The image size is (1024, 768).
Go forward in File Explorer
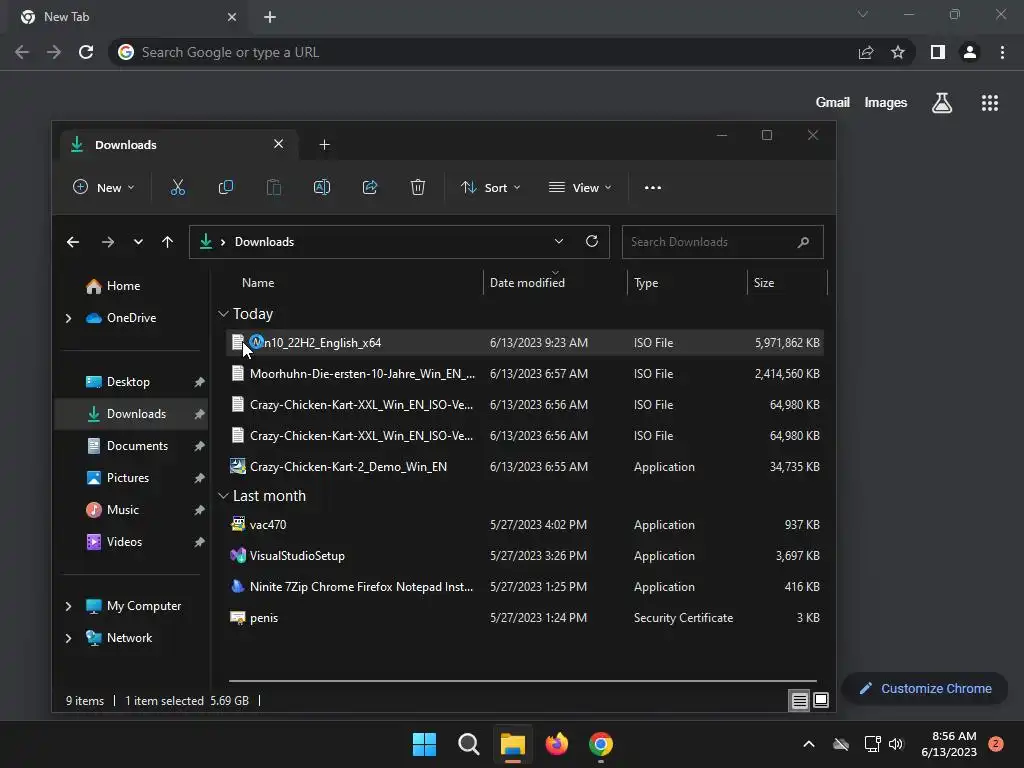(x=108, y=242)
